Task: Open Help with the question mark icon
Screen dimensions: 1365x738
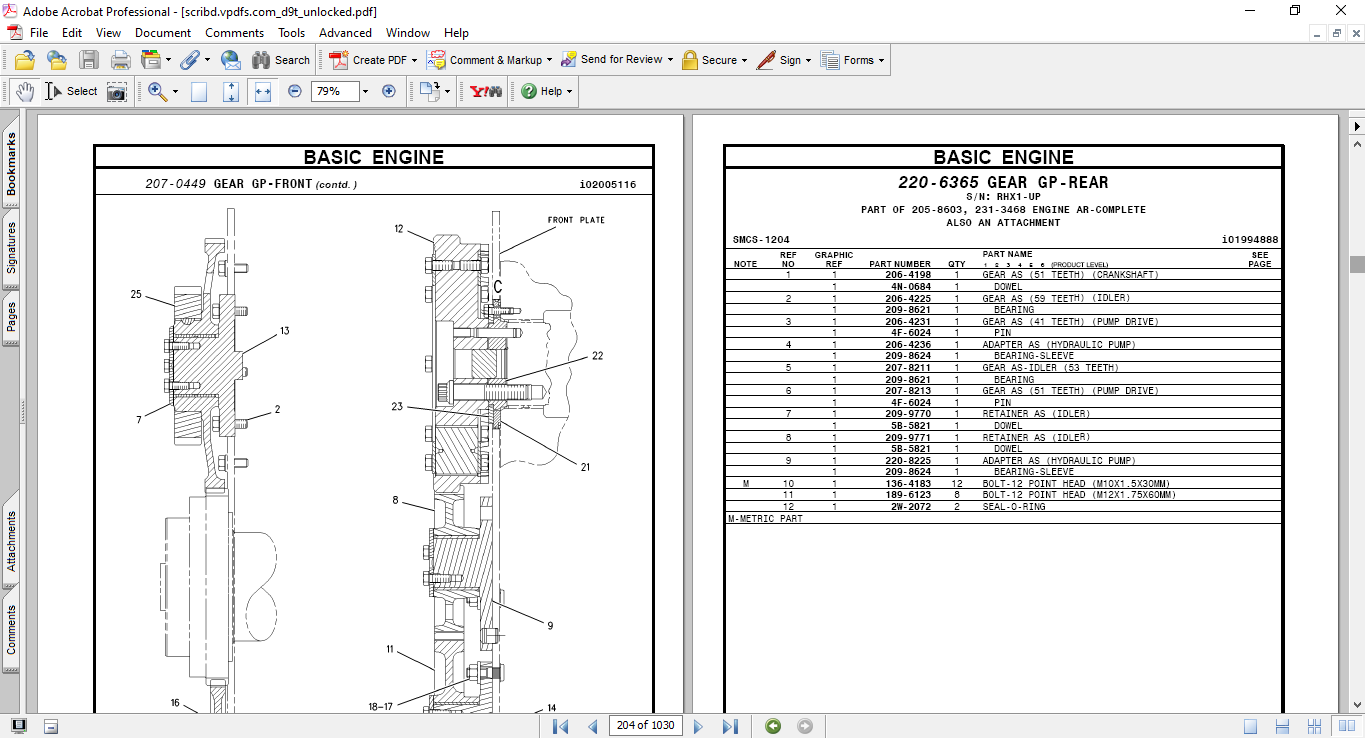Action: pos(527,91)
